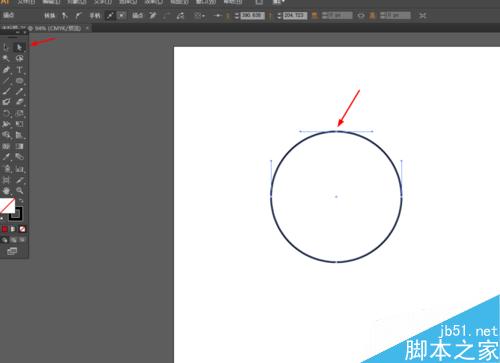Select the Column Graph tool

tap(19, 169)
